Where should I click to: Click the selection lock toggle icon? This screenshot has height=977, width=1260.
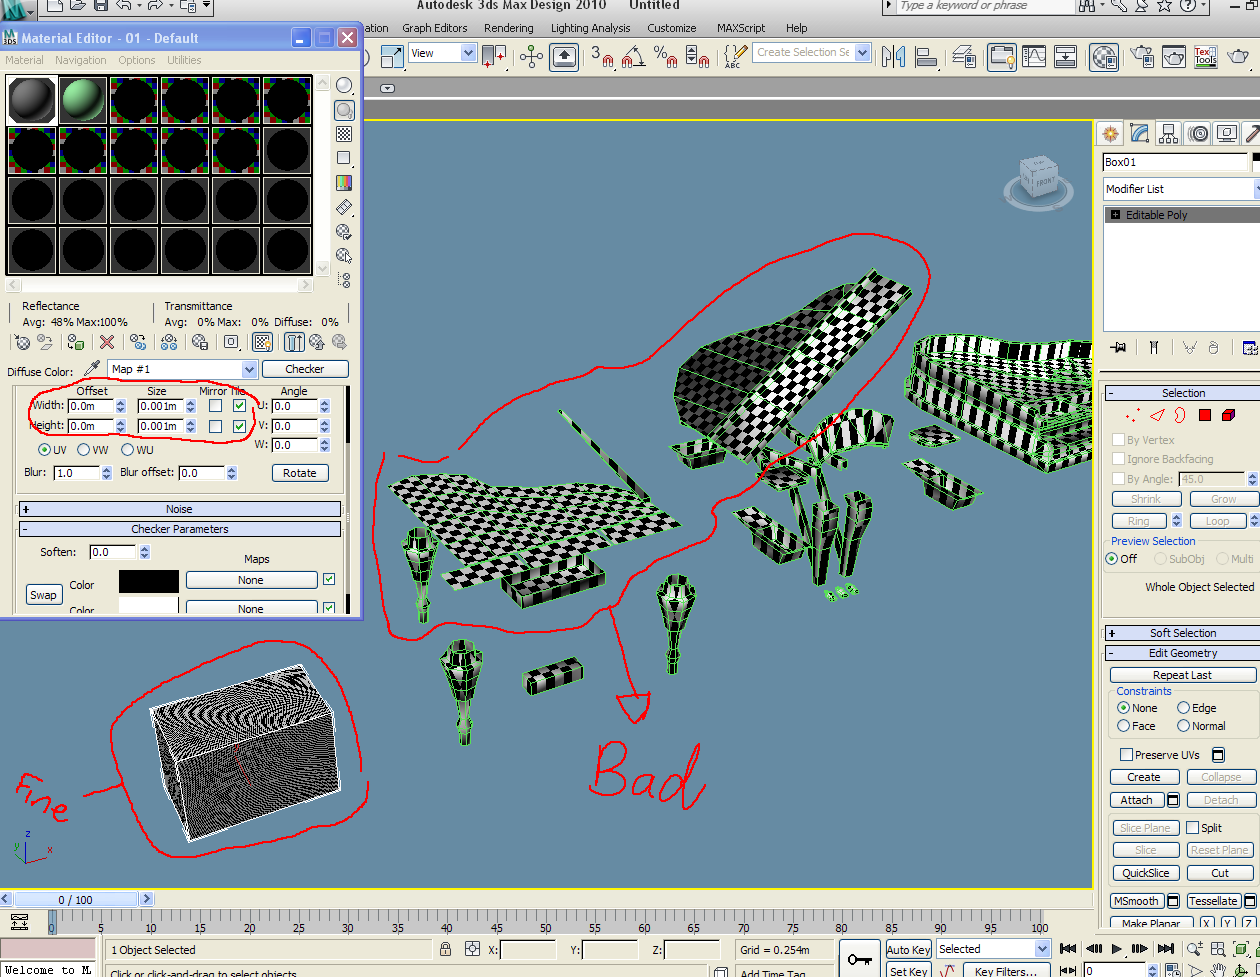point(445,949)
